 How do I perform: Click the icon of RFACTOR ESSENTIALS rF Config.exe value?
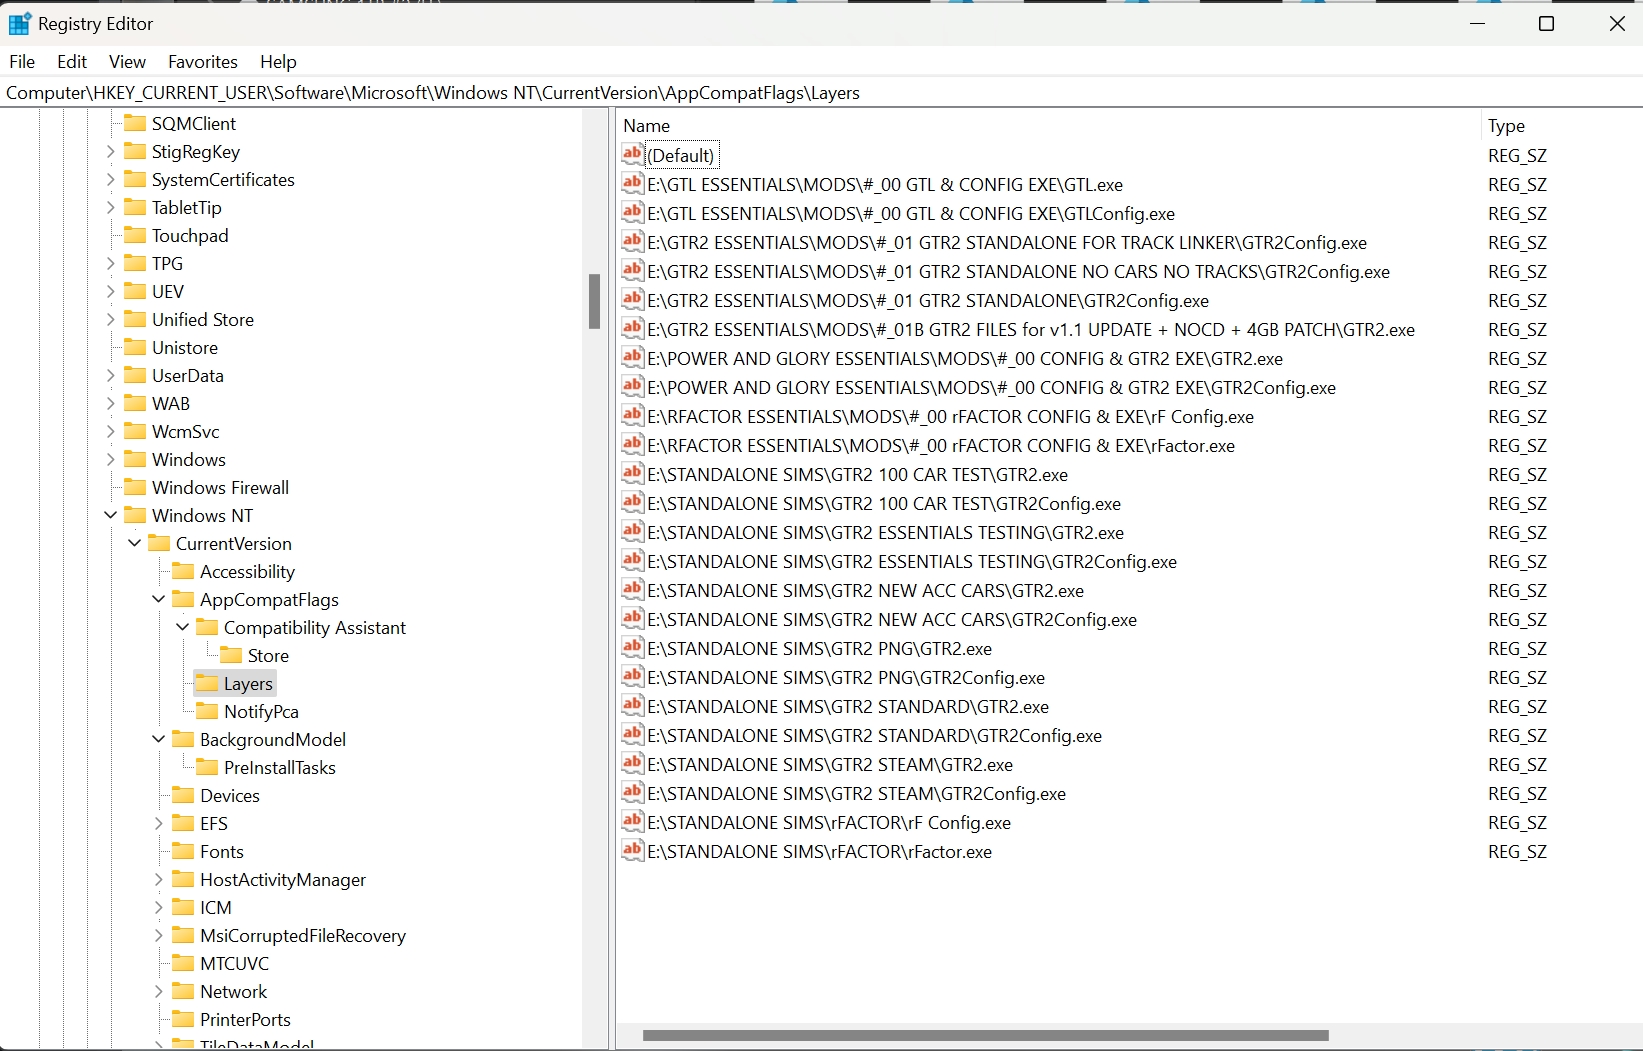point(632,415)
